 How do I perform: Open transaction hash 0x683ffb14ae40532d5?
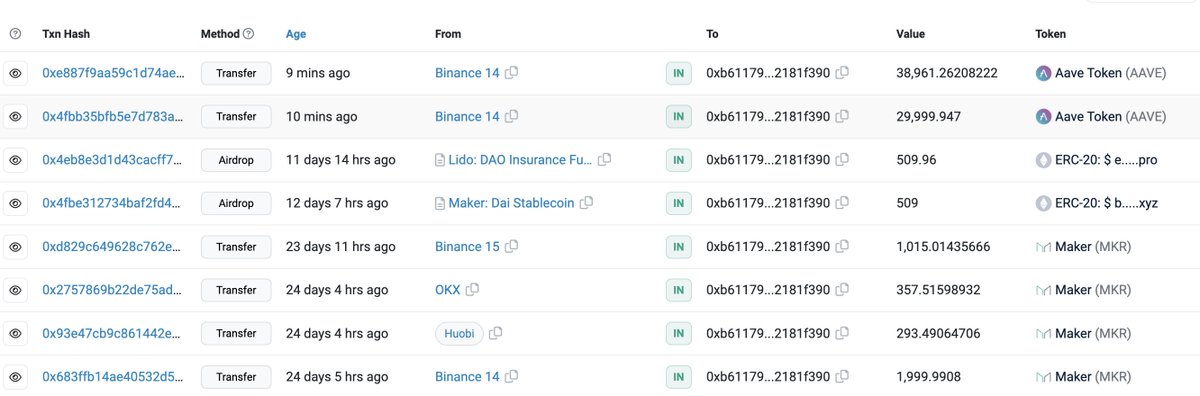[x=113, y=377]
